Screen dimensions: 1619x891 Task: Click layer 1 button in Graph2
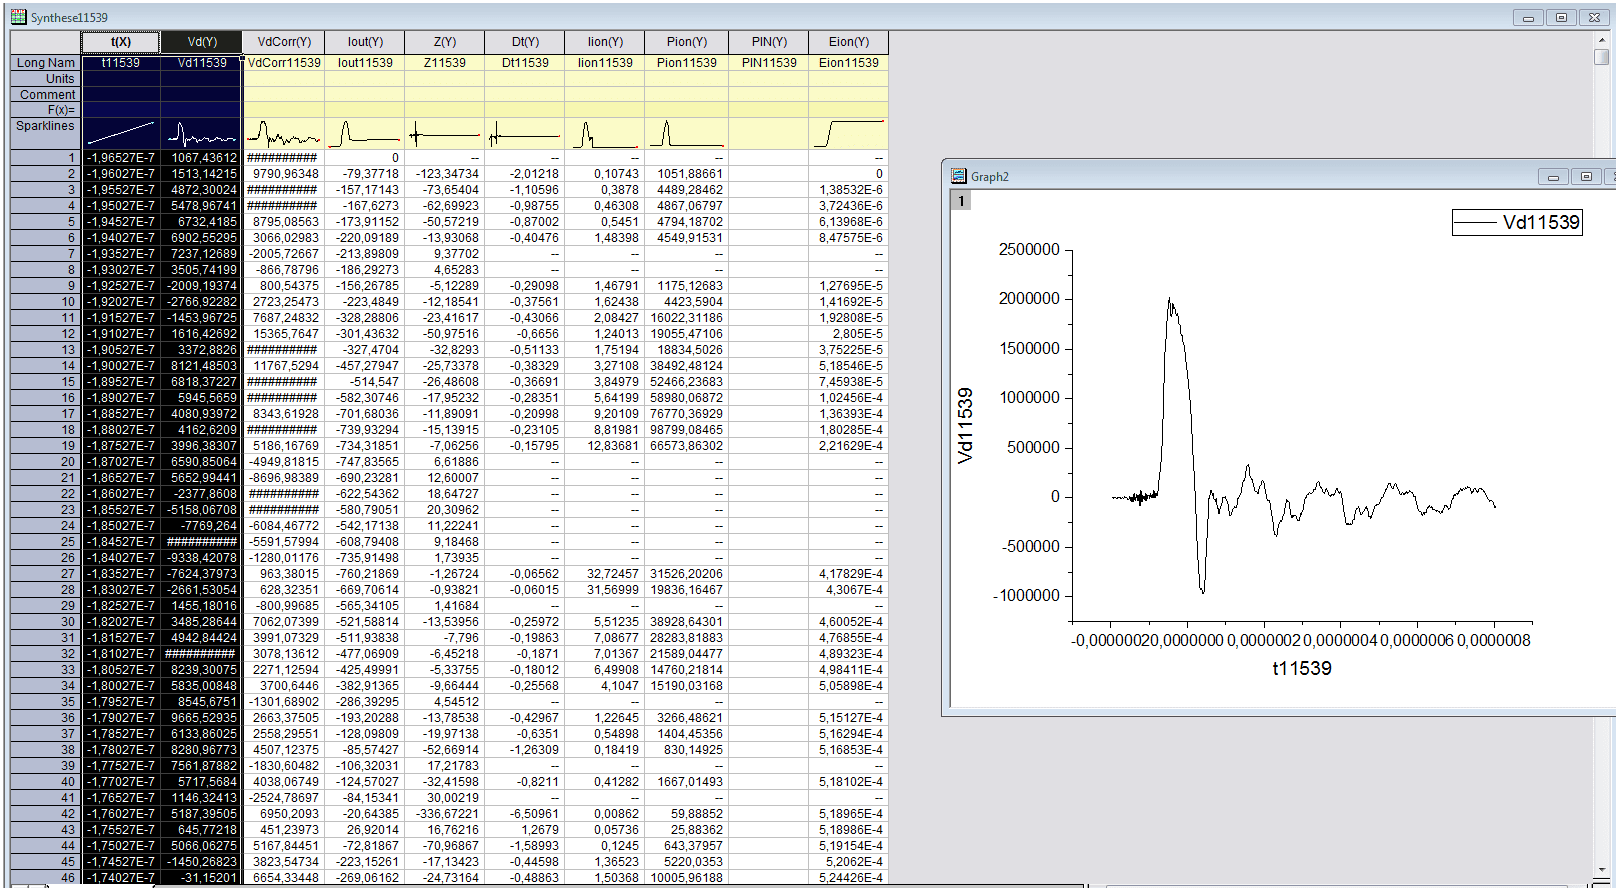pos(961,201)
